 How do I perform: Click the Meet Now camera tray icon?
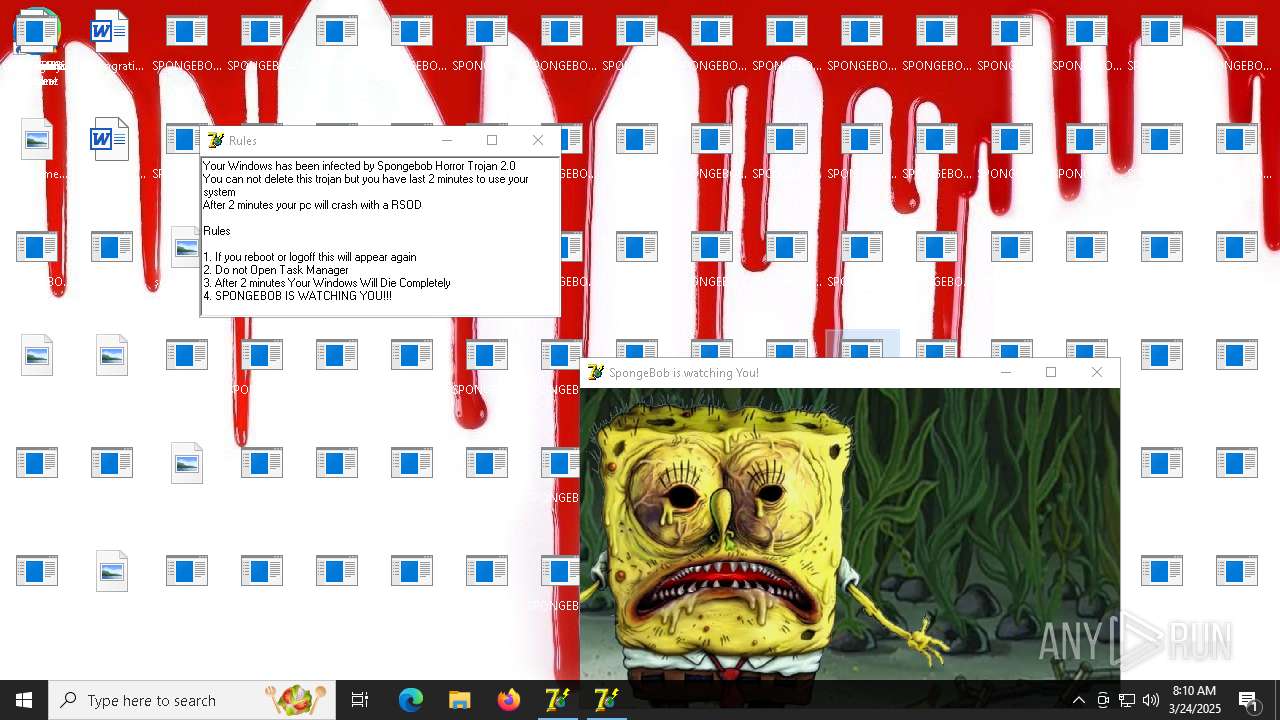(x=1103, y=700)
